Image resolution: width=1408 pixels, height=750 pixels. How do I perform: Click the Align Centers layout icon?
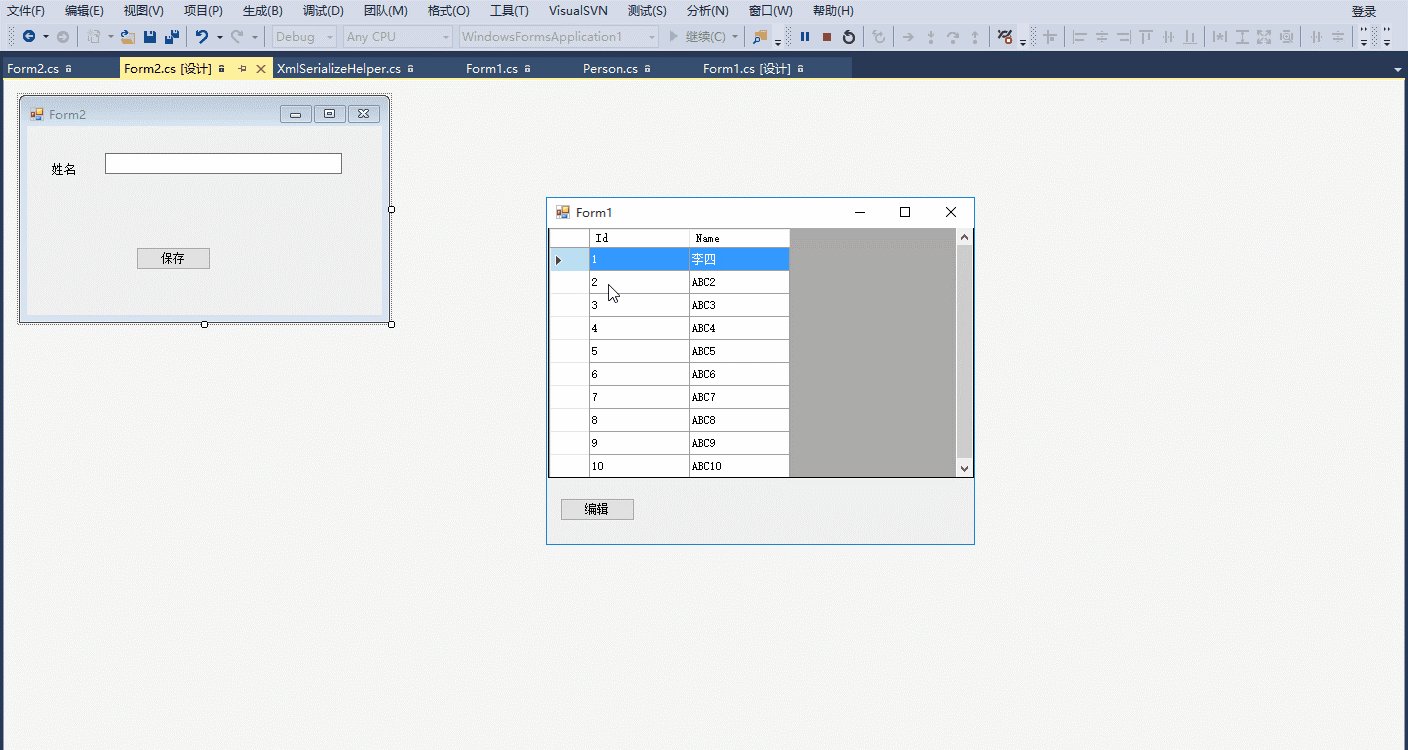click(x=1102, y=37)
